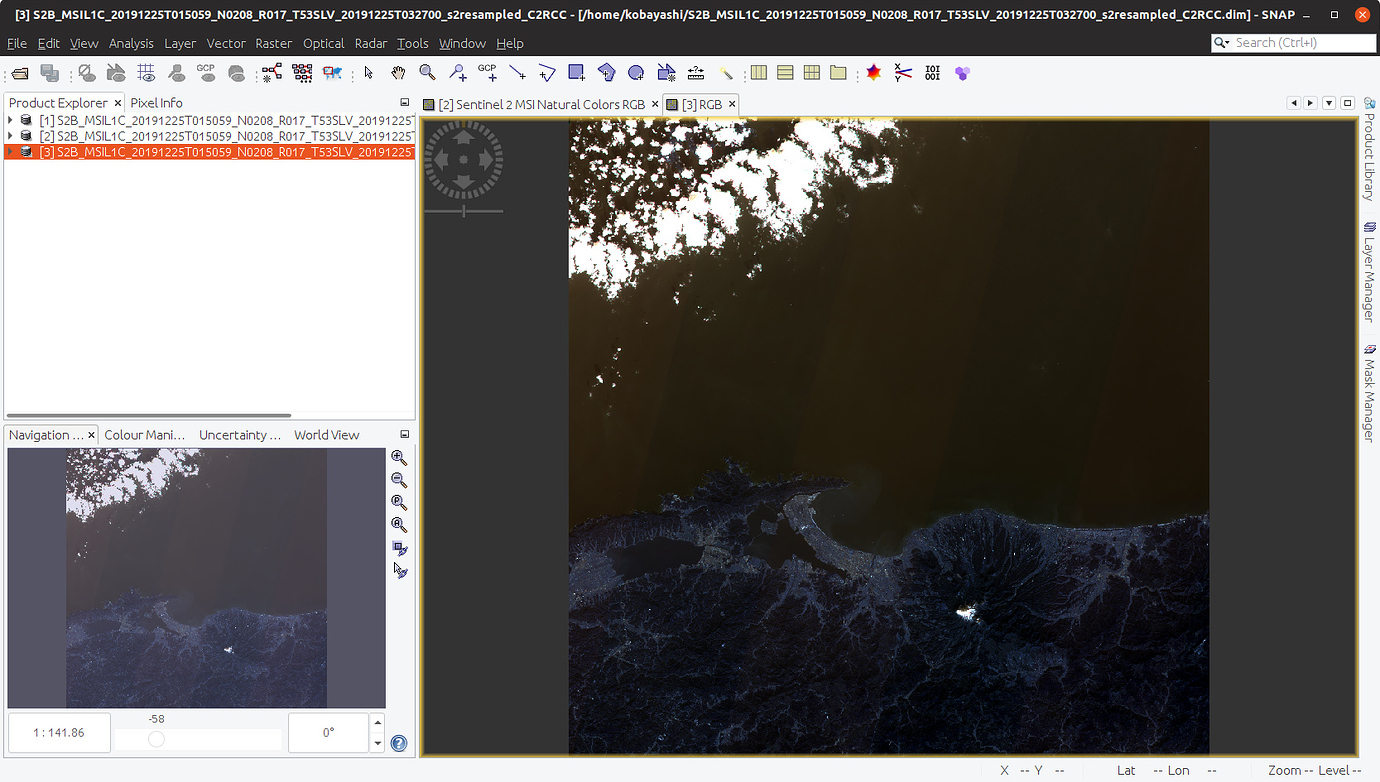Open the document list dropdown arrow
The width and height of the screenshot is (1380, 782).
pyautogui.click(x=1329, y=103)
